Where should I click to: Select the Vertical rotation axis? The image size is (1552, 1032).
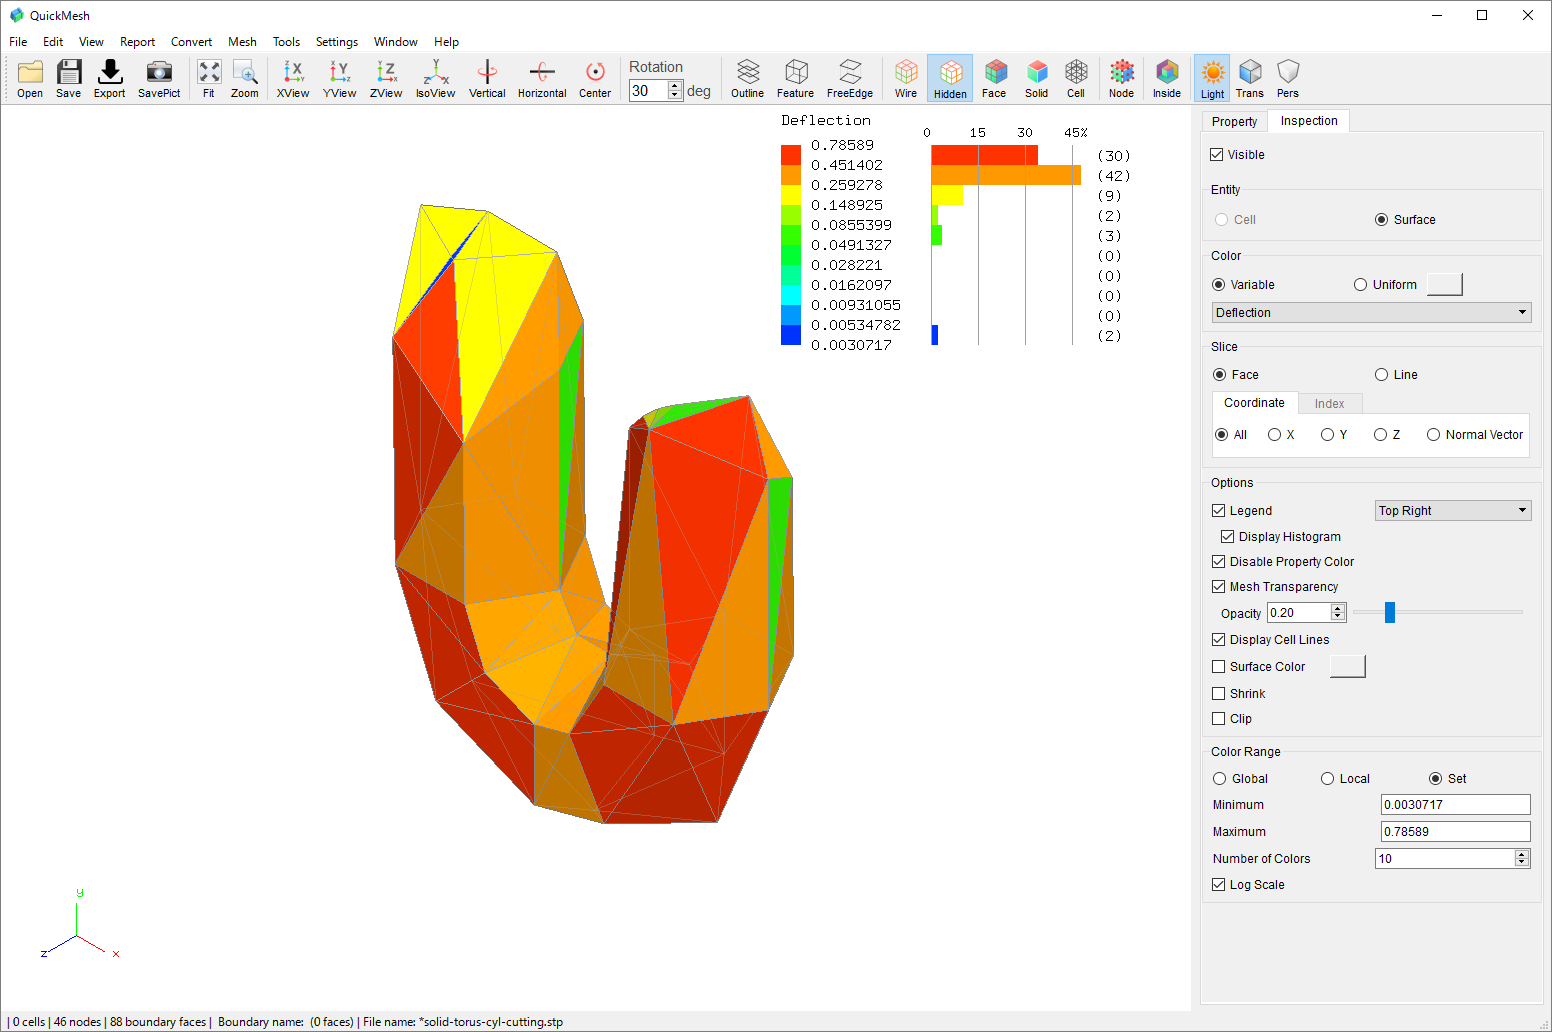click(x=487, y=78)
